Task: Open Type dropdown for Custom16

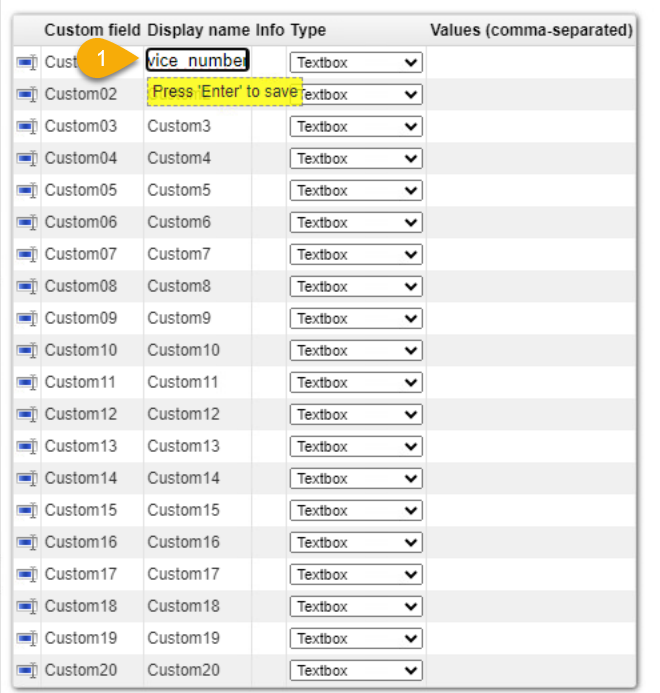Action: pos(356,542)
